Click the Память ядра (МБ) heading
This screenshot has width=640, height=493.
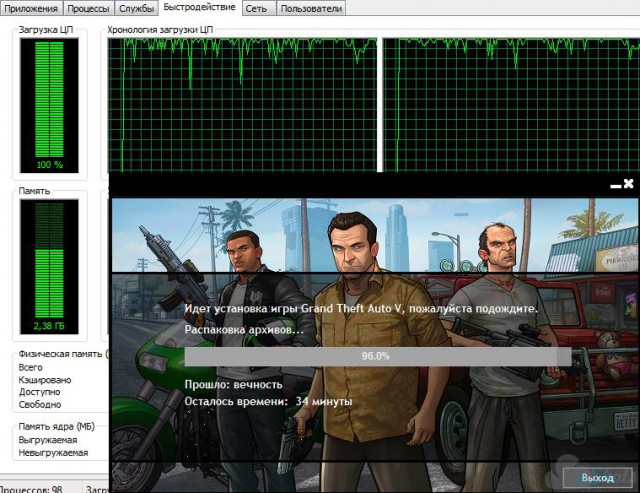click(57, 427)
